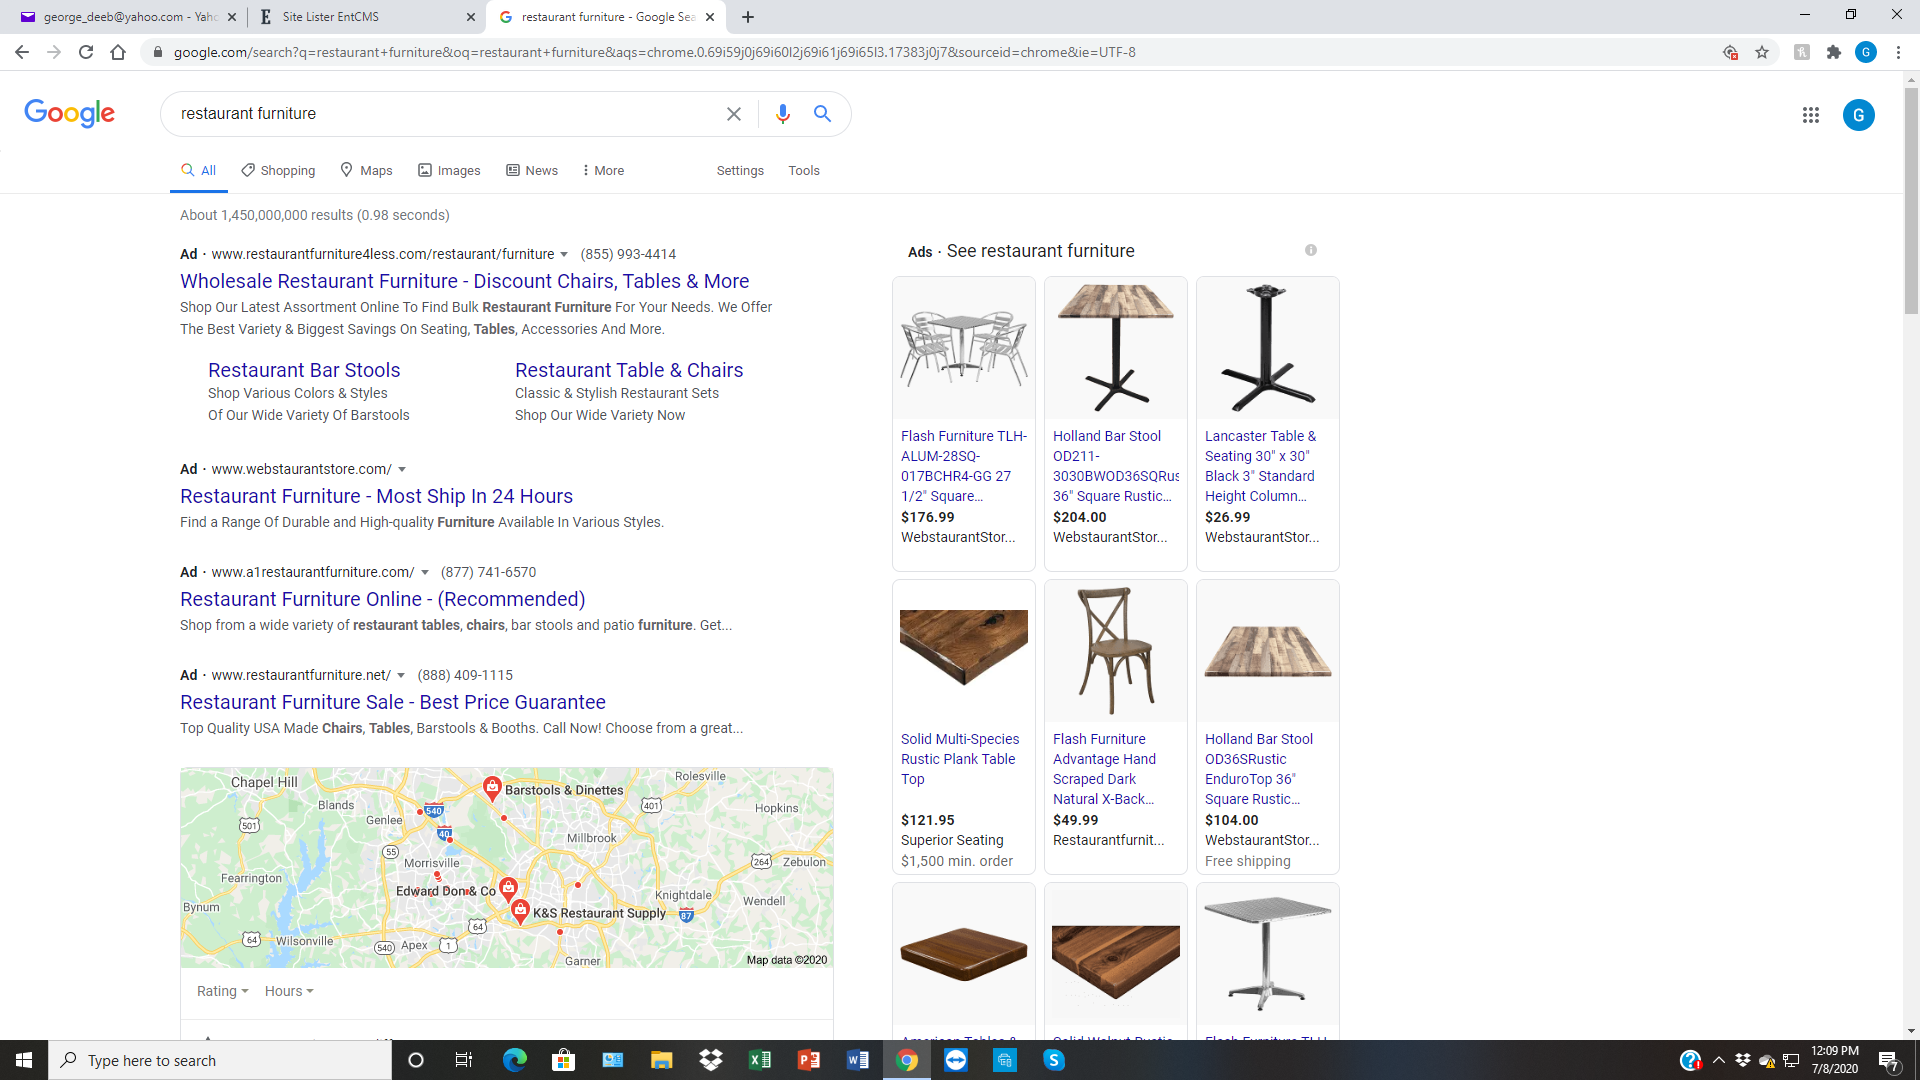This screenshot has width=1920, height=1080.
Task: Click the ads info icon
Action: 1310,250
